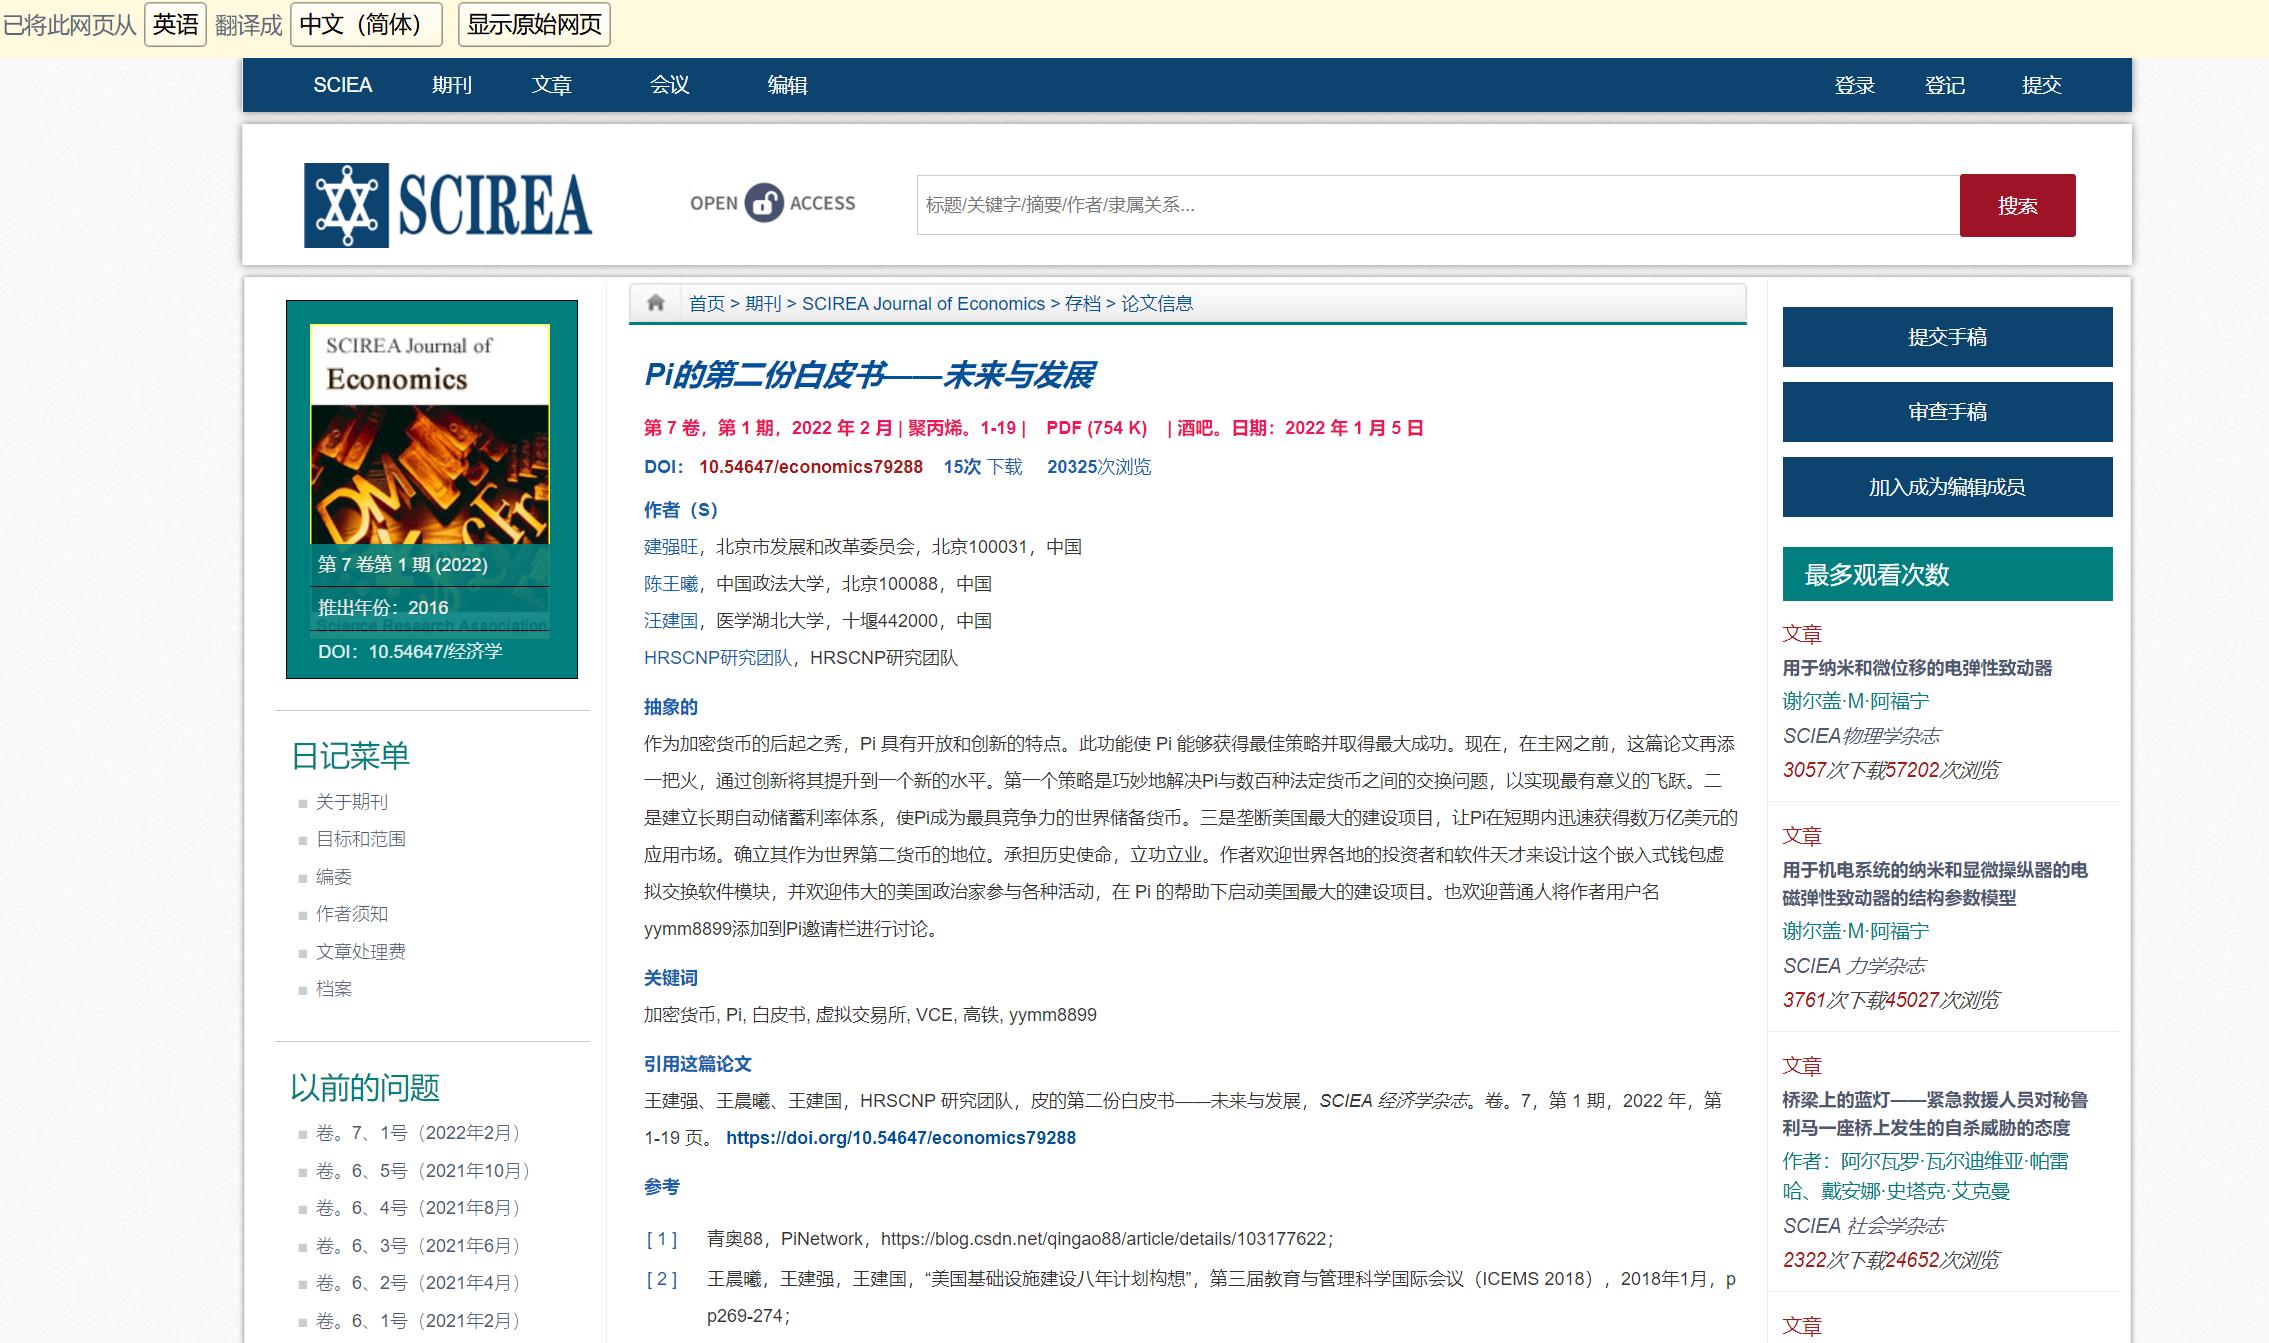
Task: Click SCIREA Journal of Economics breadcrumb link
Action: [923, 303]
